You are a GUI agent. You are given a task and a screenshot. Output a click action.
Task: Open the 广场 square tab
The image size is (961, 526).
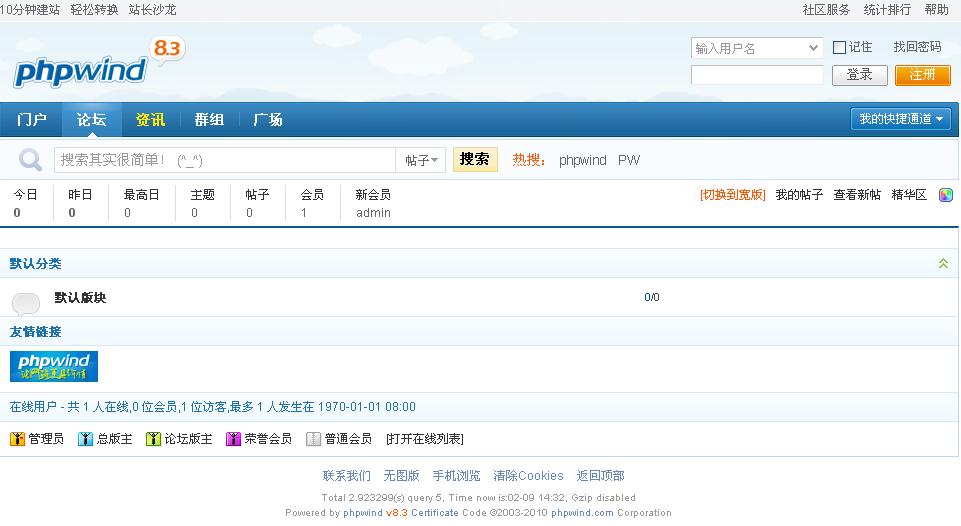click(x=268, y=120)
